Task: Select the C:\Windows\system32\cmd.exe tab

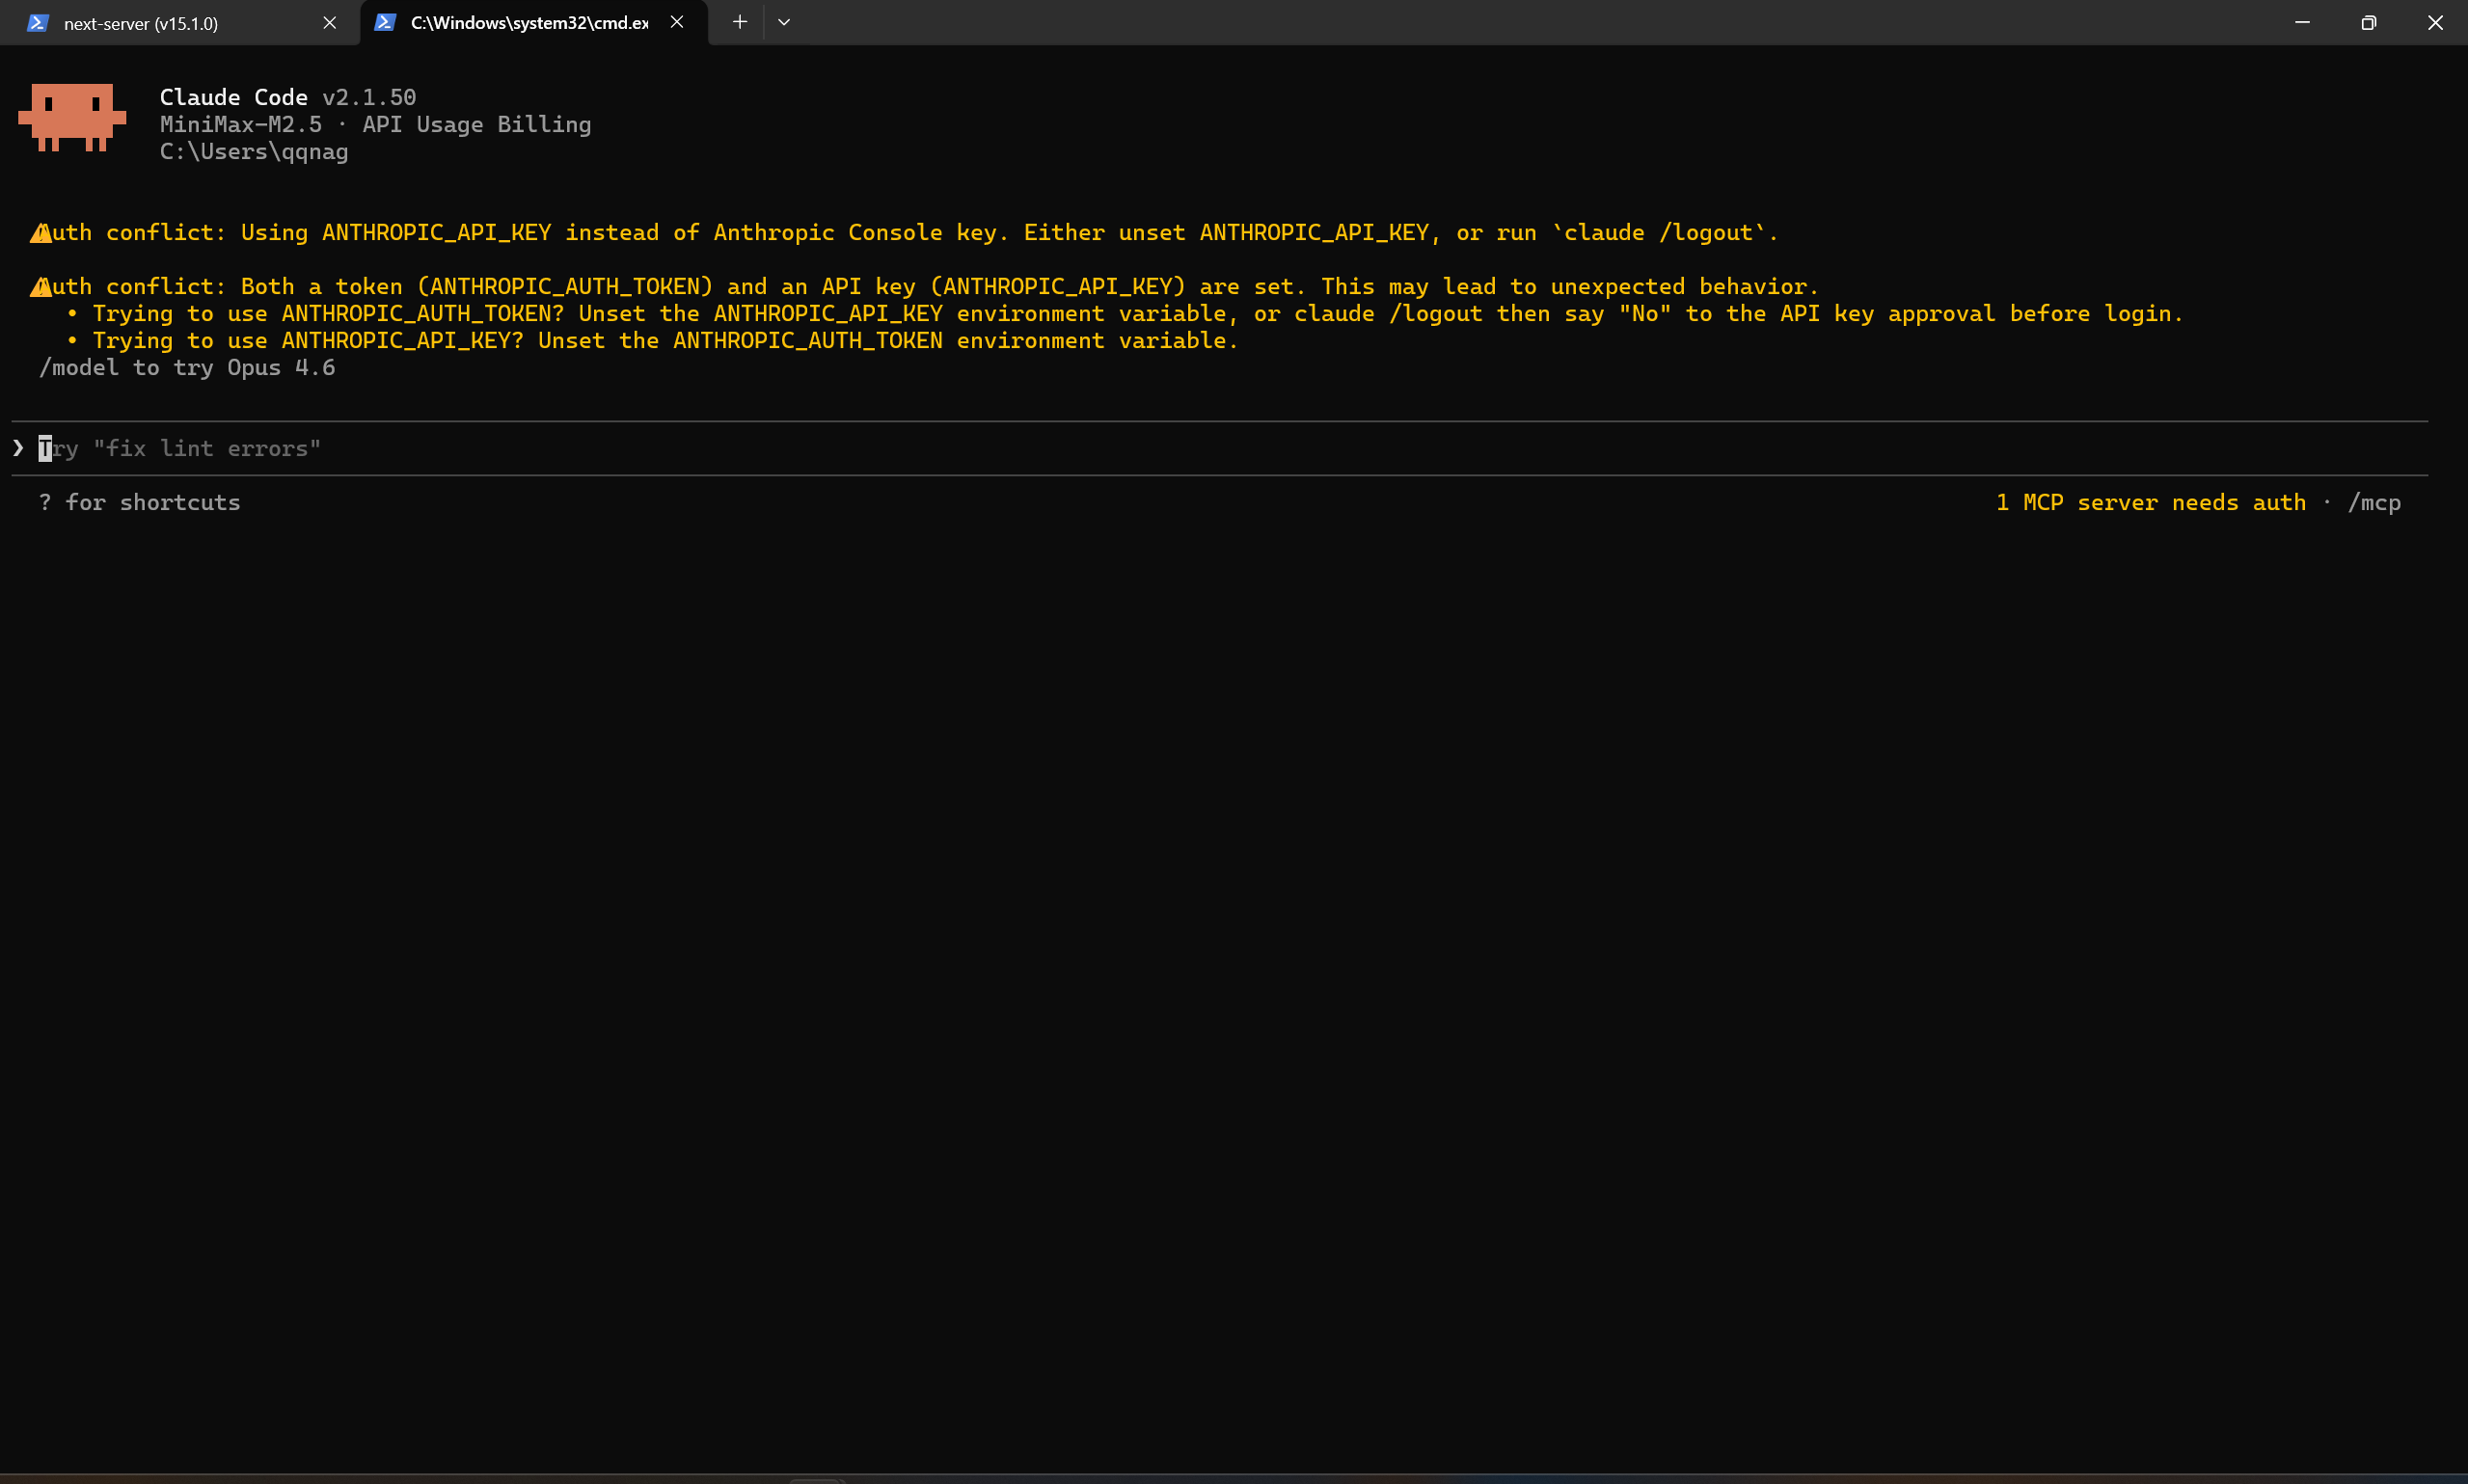Action: point(529,23)
